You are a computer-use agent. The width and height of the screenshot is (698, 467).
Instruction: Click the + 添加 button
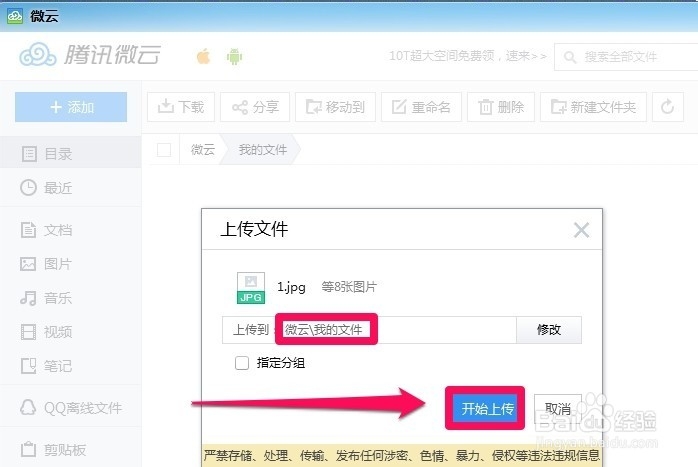pos(71,107)
